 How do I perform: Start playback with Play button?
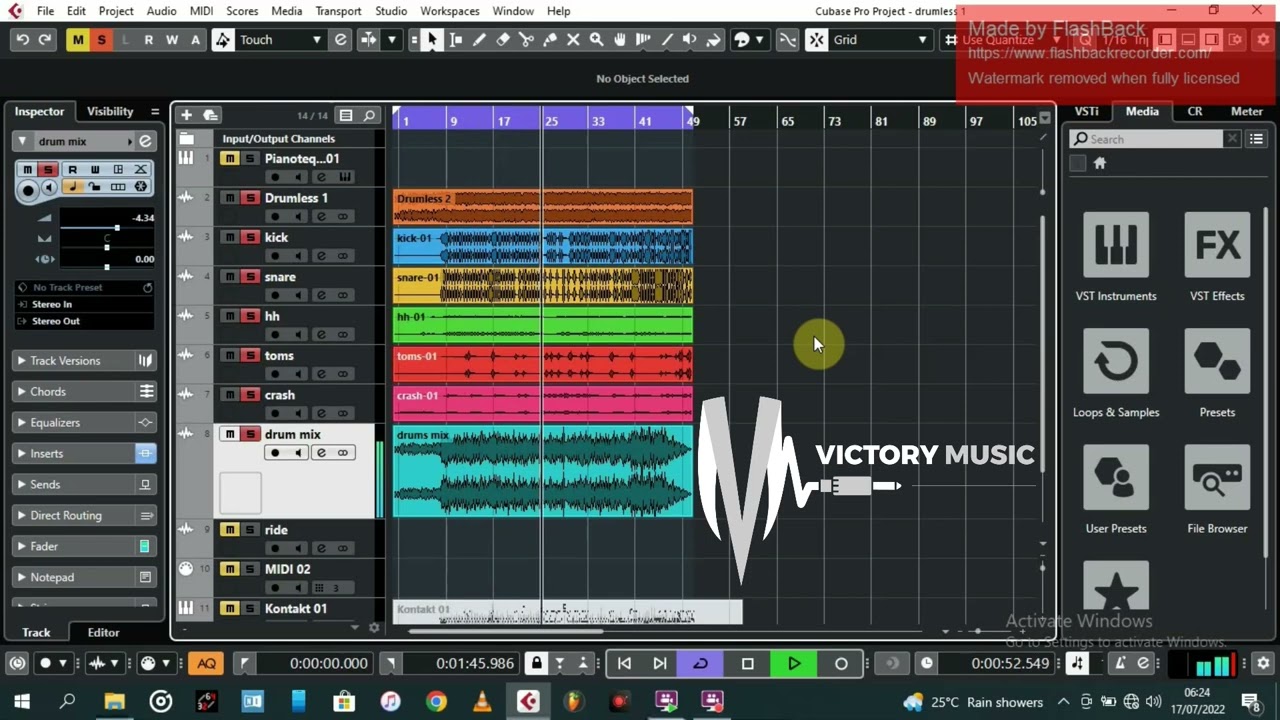[794, 663]
